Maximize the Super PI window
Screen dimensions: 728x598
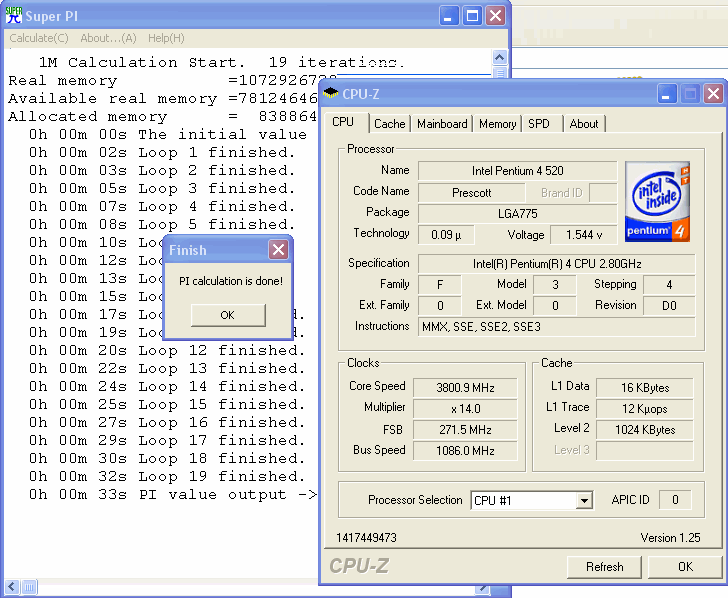pos(472,16)
